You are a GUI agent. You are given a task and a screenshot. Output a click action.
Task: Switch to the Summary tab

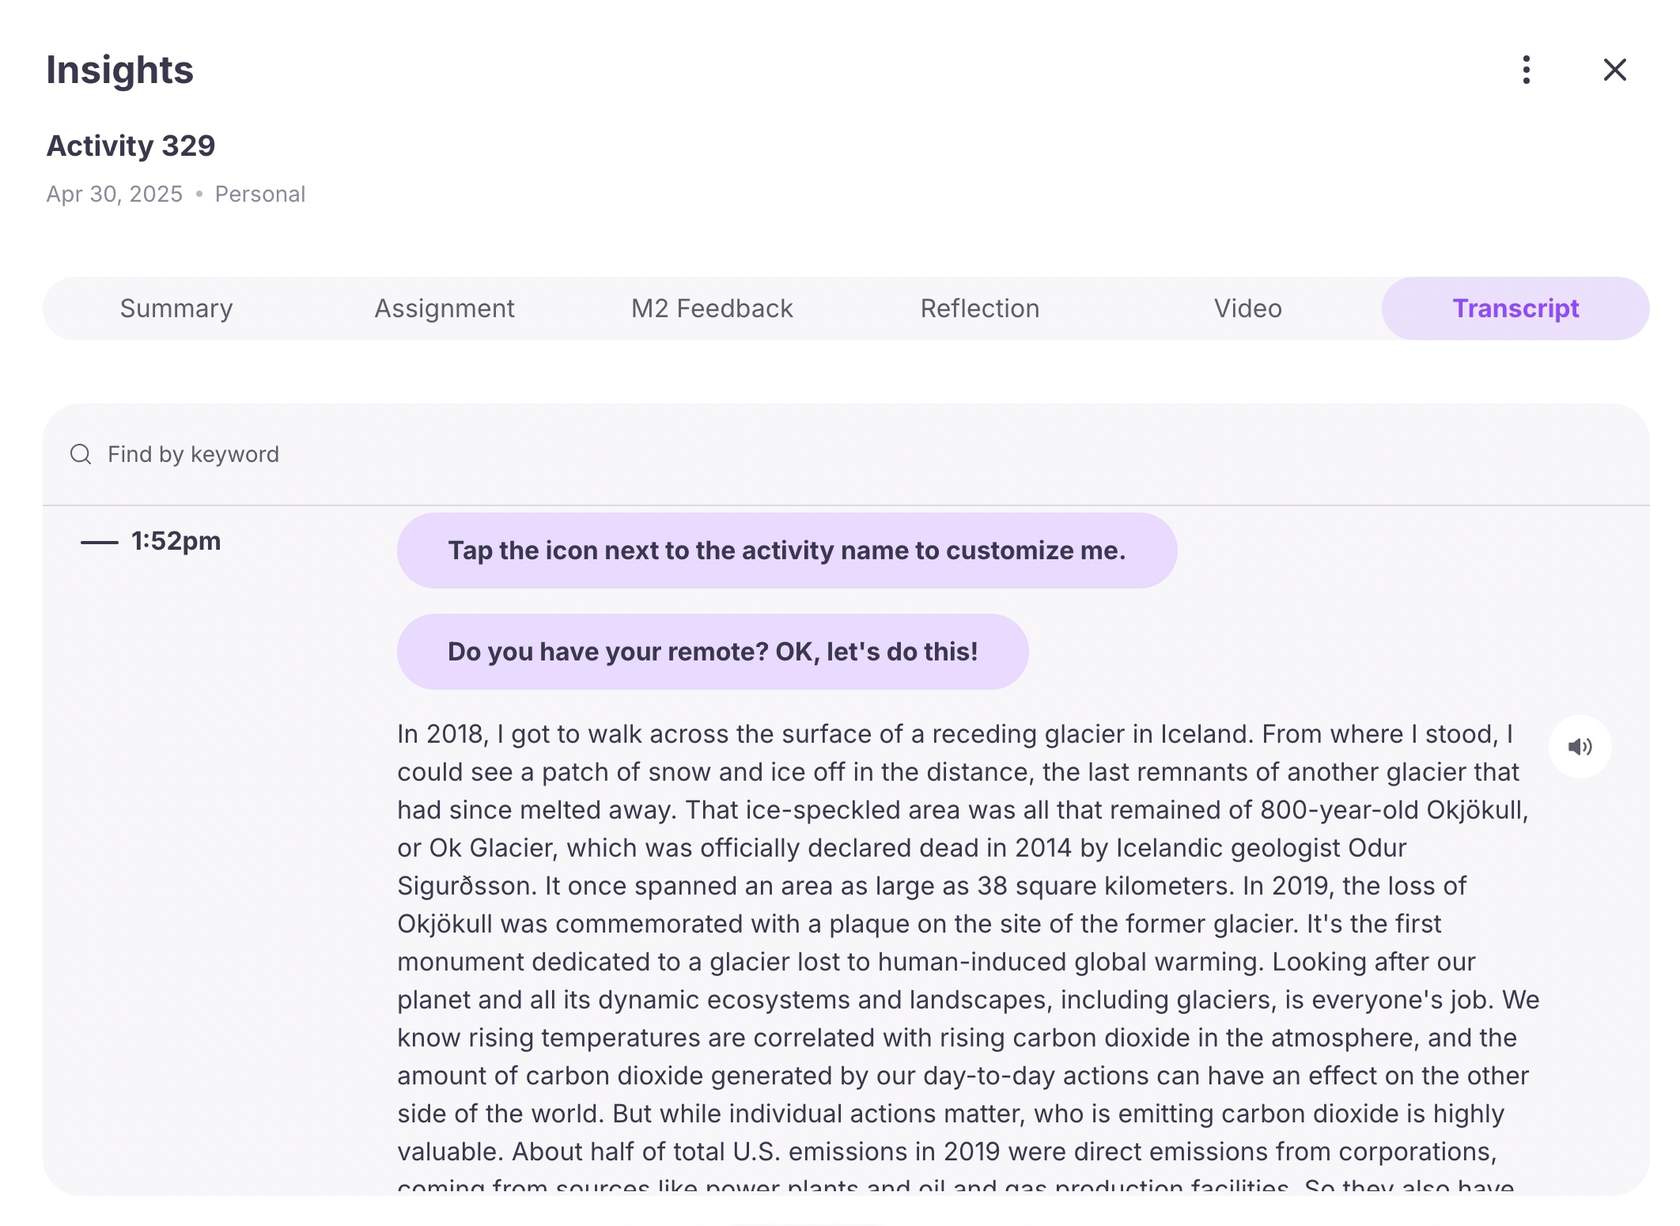(x=176, y=309)
